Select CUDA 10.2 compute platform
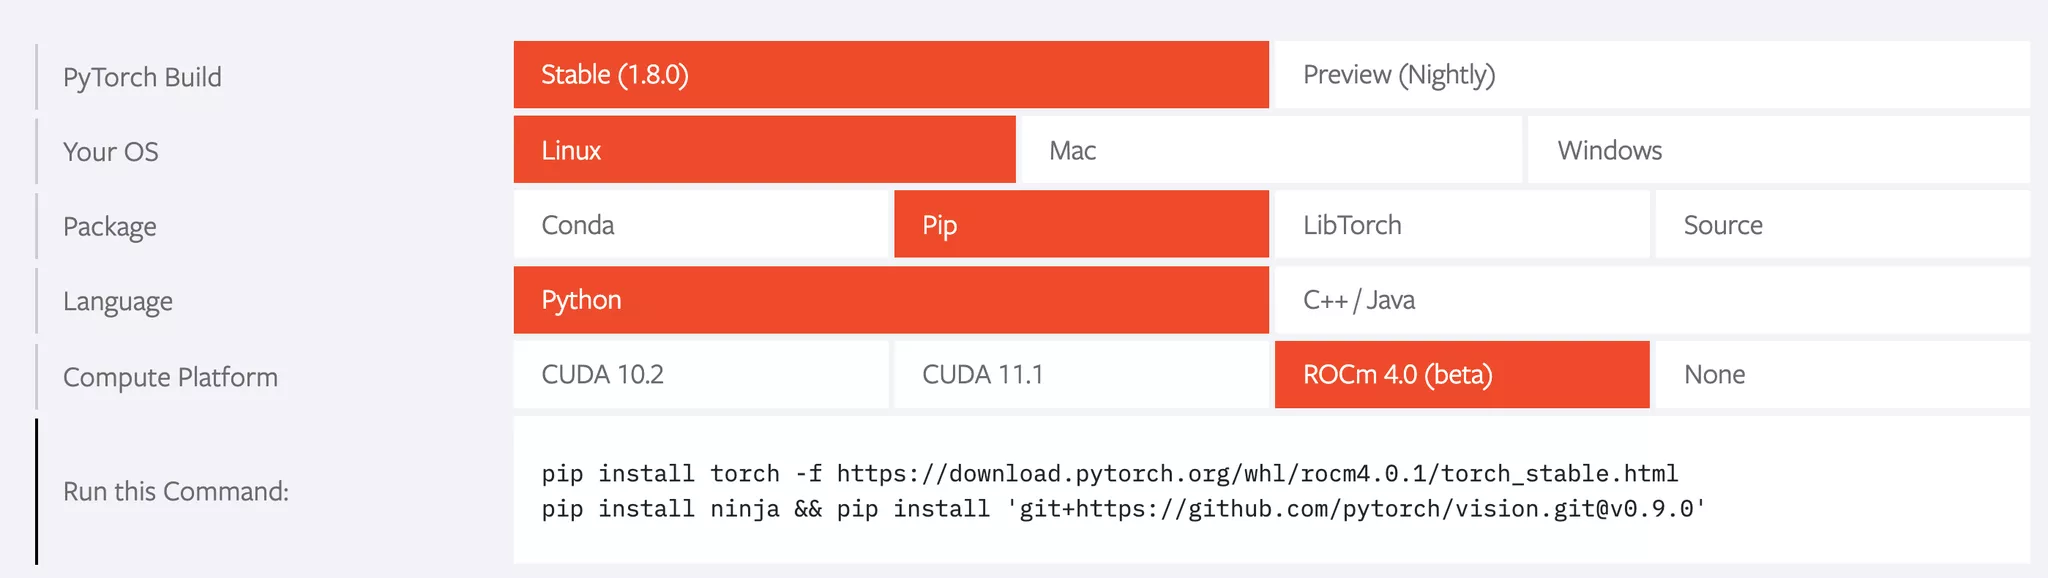Image resolution: width=2048 pixels, height=578 pixels. [x=701, y=375]
